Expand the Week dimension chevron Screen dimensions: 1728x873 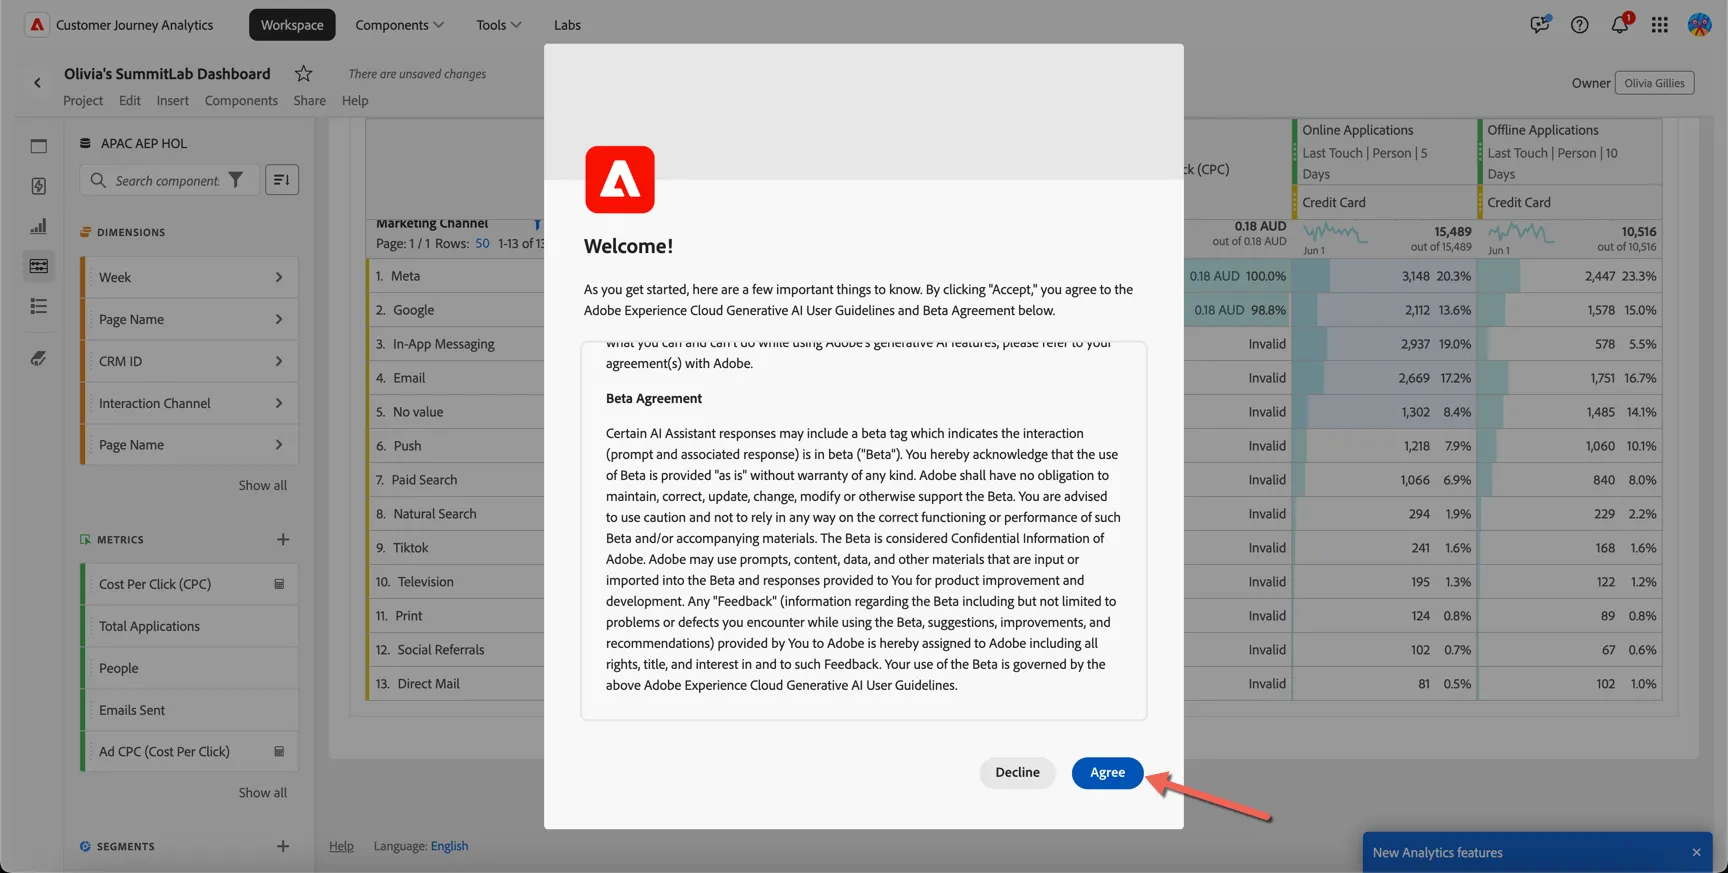click(279, 277)
